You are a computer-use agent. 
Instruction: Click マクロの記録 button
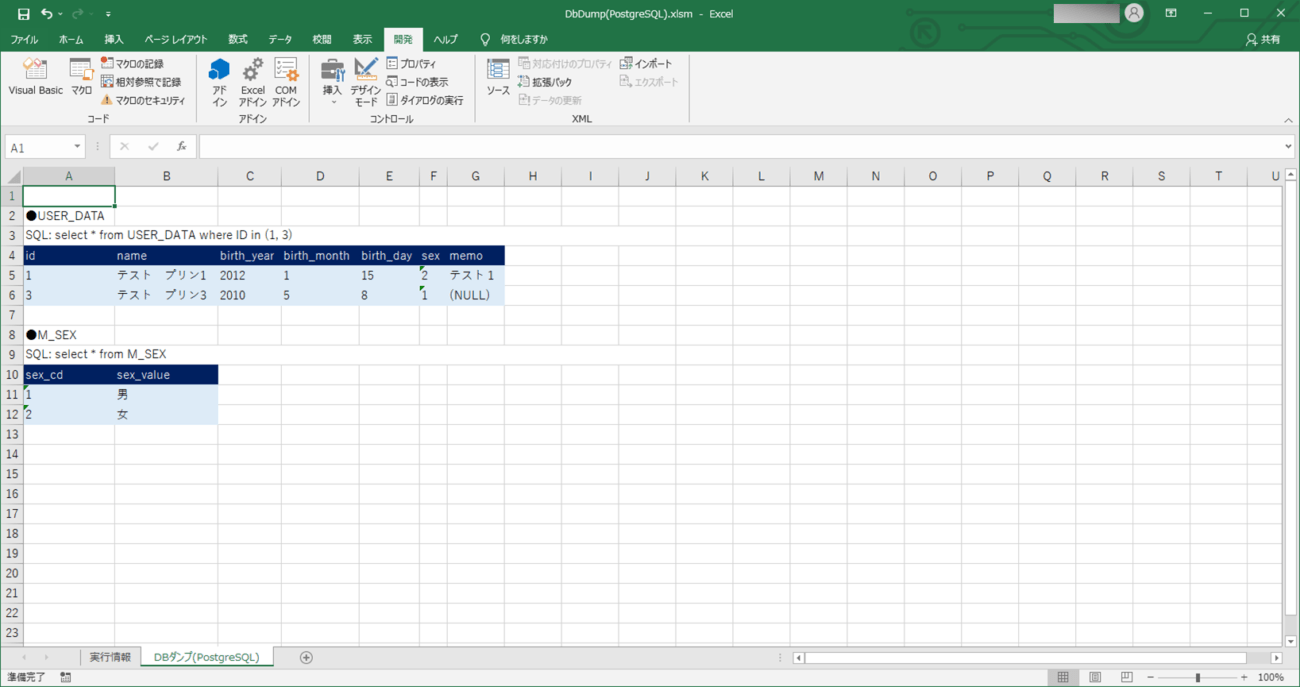click(x=133, y=64)
